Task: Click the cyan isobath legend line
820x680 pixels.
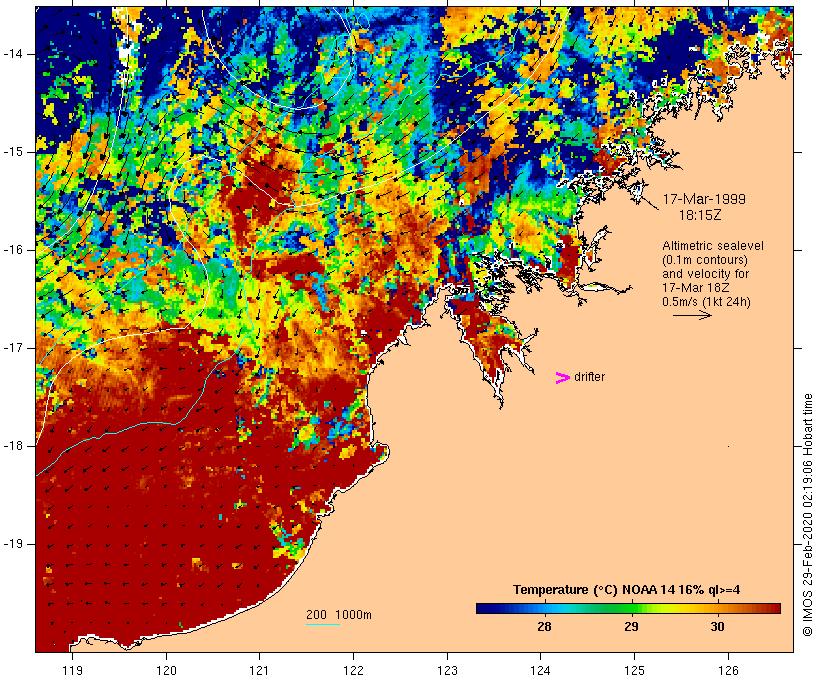Action: tap(323, 624)
